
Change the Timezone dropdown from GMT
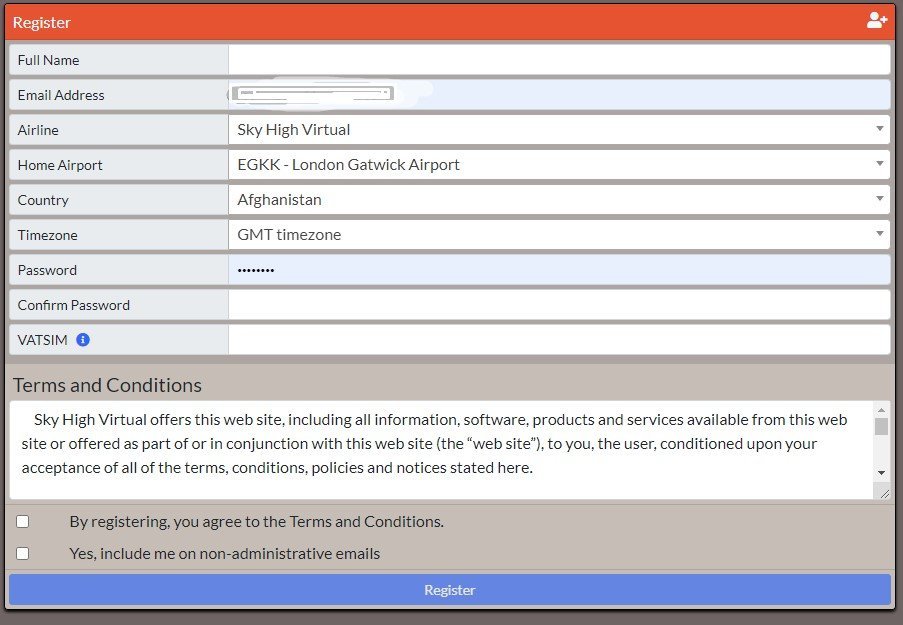pos(880,234)
